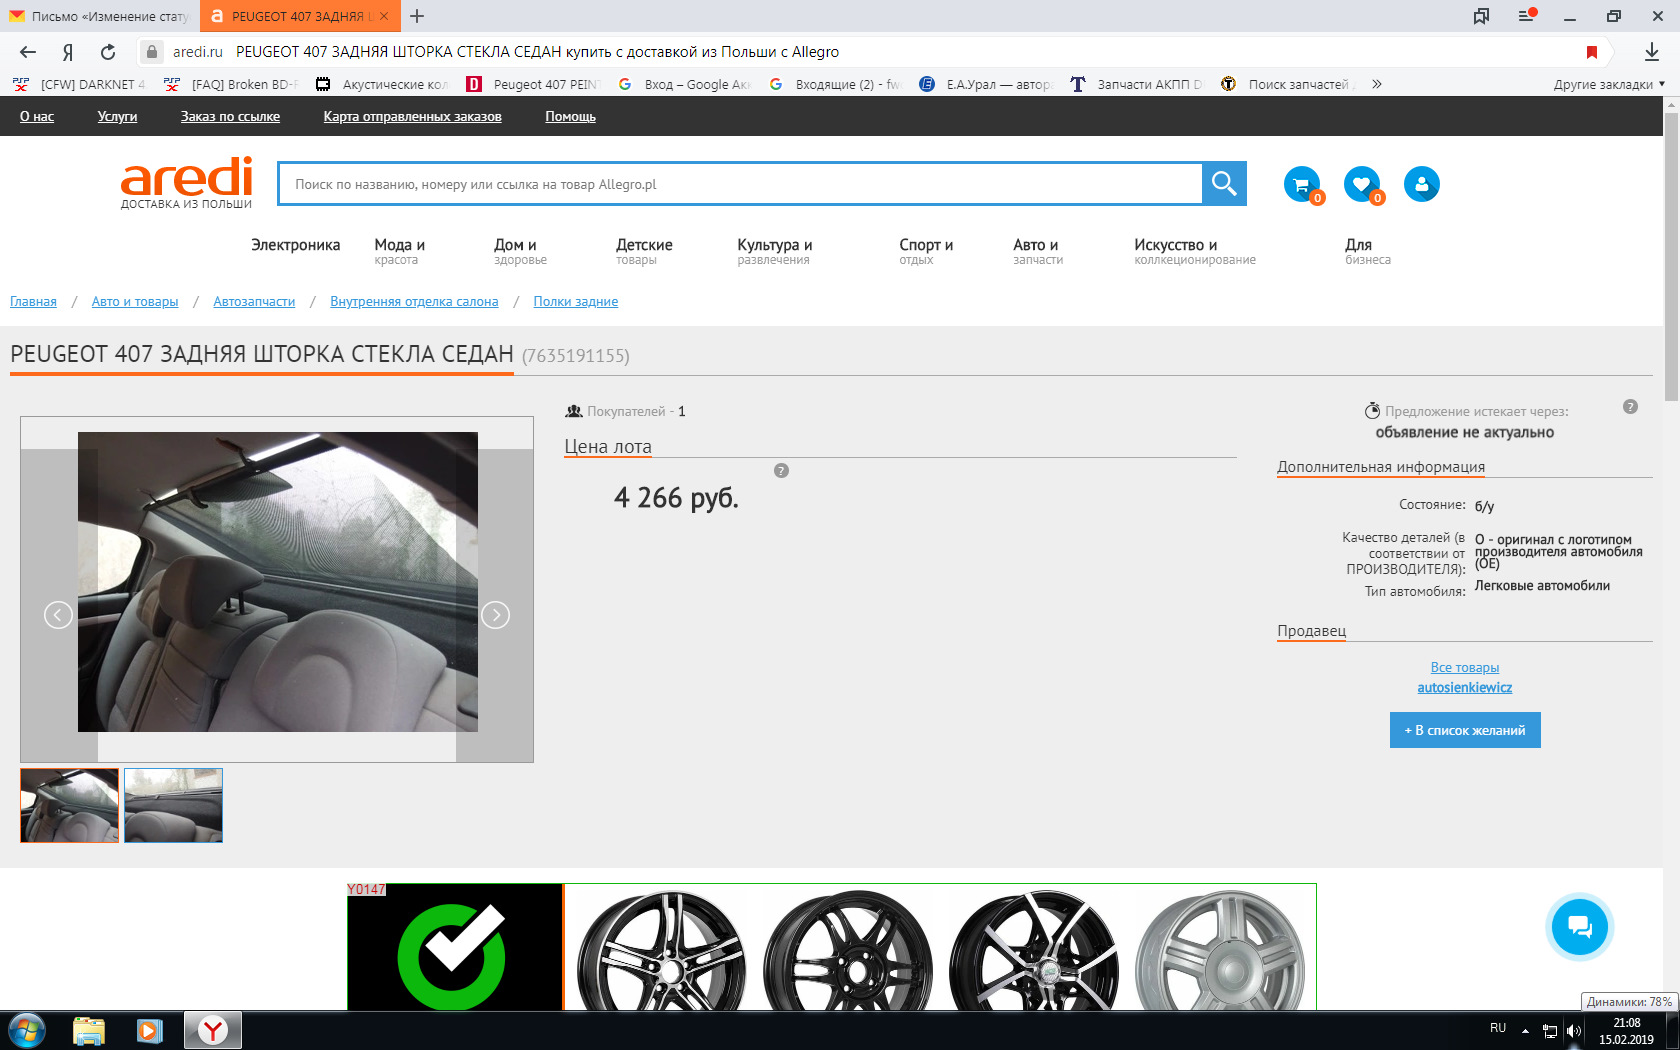Viewport: 1680px width, 1050px height.
Task: Show next product photo arrow
Action: (x=496, y=615)
